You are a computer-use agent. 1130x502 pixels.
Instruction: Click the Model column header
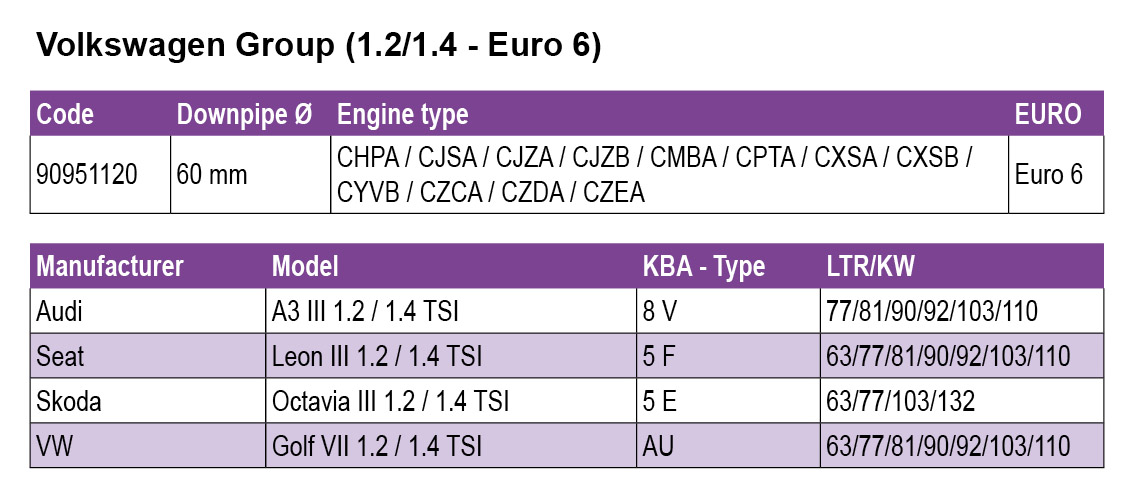(x=305, y=267)
